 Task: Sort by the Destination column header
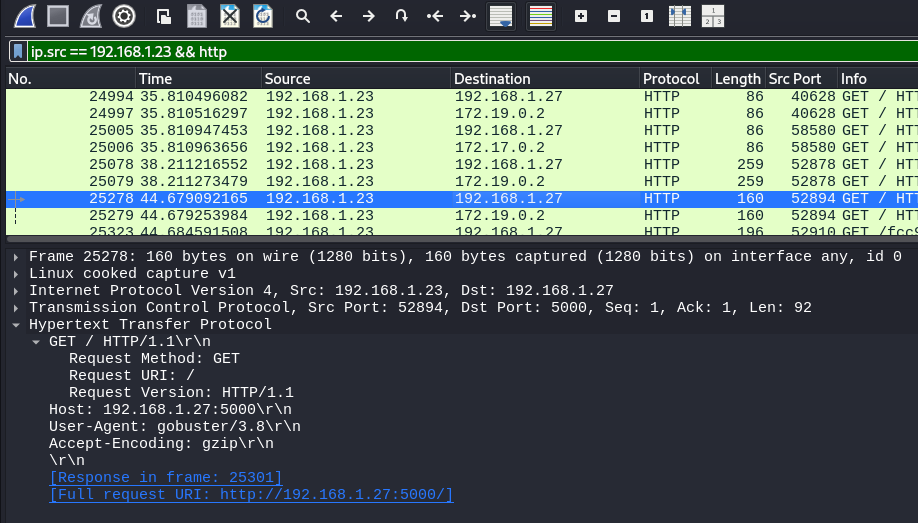pos(491,79)
